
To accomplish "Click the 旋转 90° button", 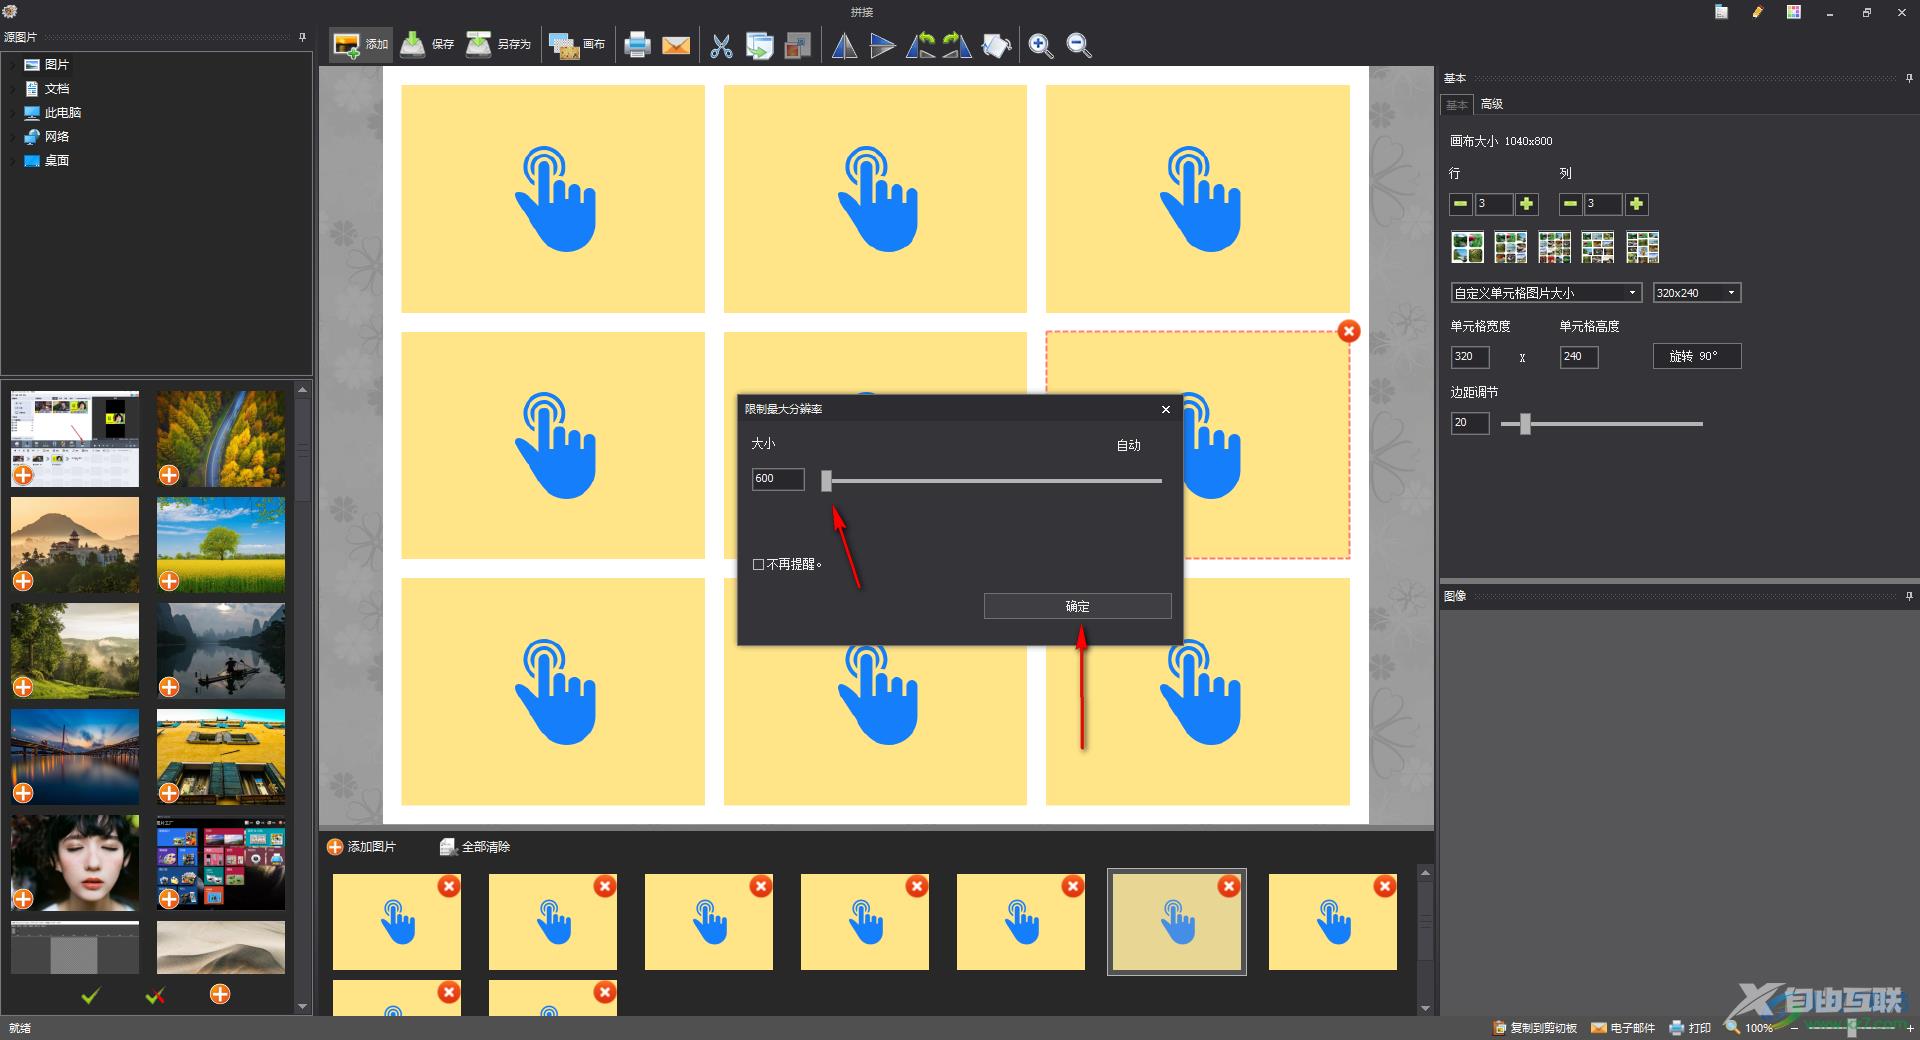I will click(x=1696, y=356).
